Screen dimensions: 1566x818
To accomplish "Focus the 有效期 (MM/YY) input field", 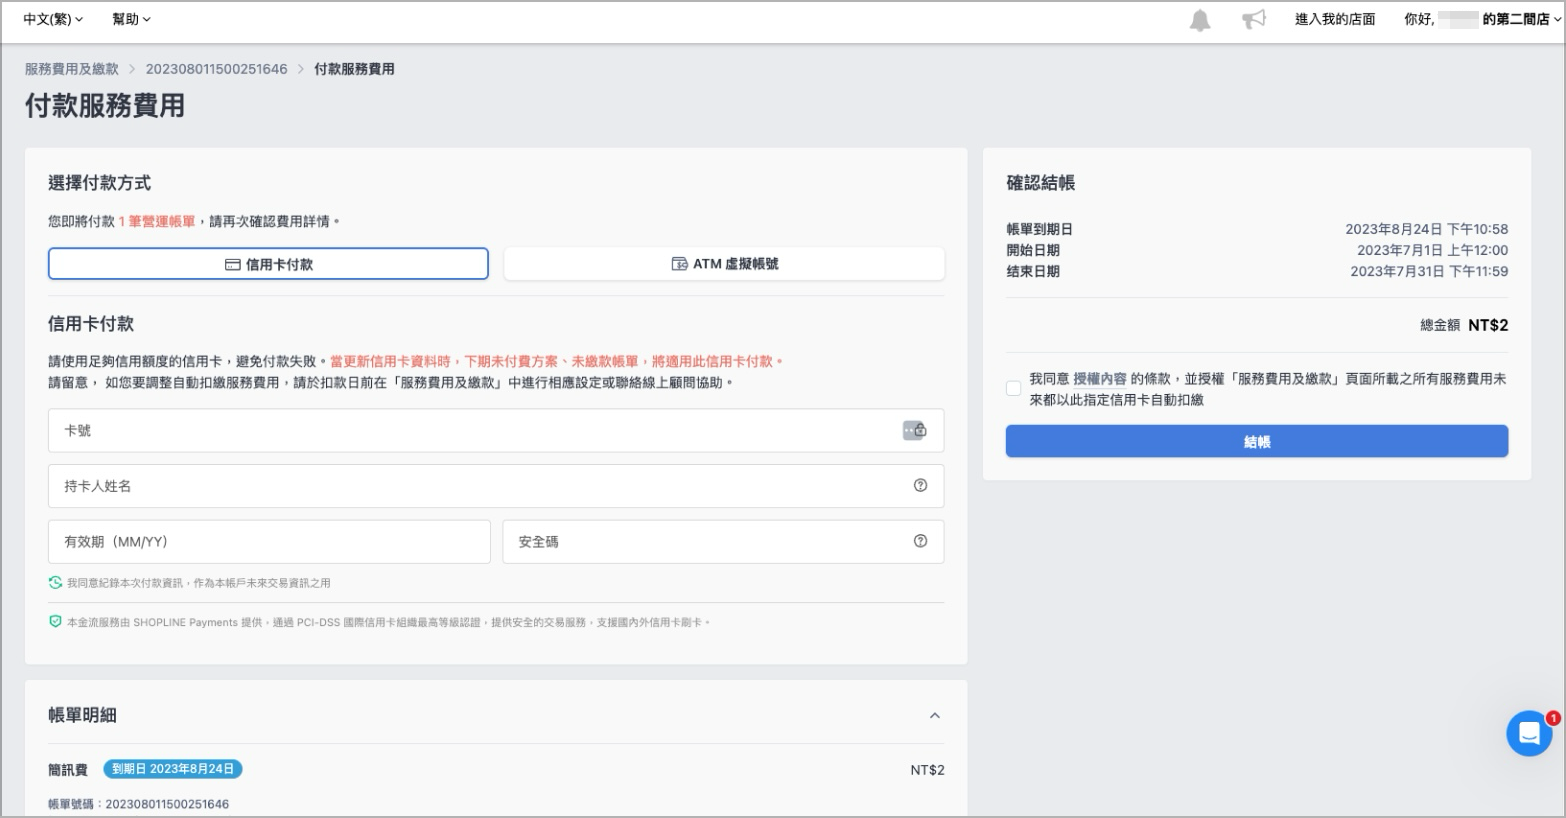I will pos(269,541).
